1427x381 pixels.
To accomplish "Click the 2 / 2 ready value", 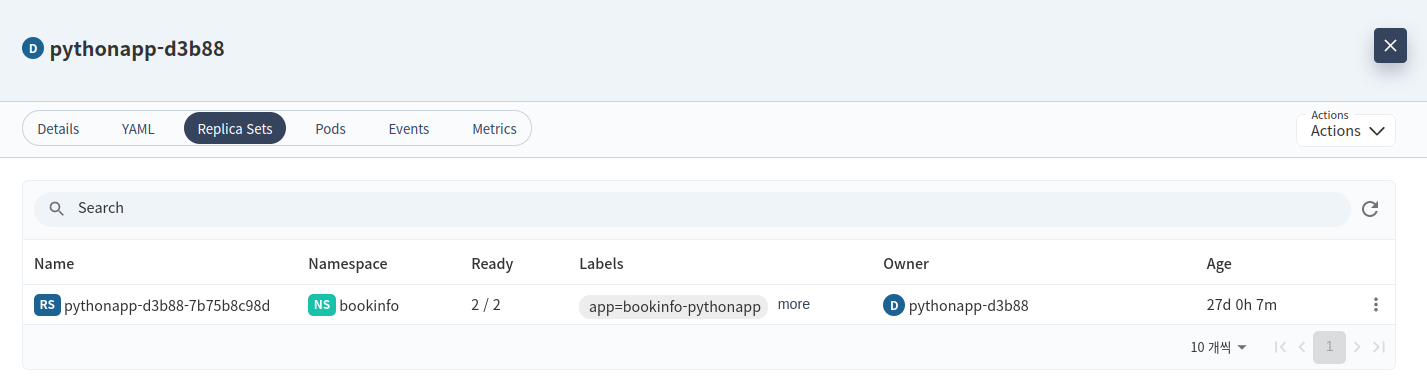I will tap(486, 305).
